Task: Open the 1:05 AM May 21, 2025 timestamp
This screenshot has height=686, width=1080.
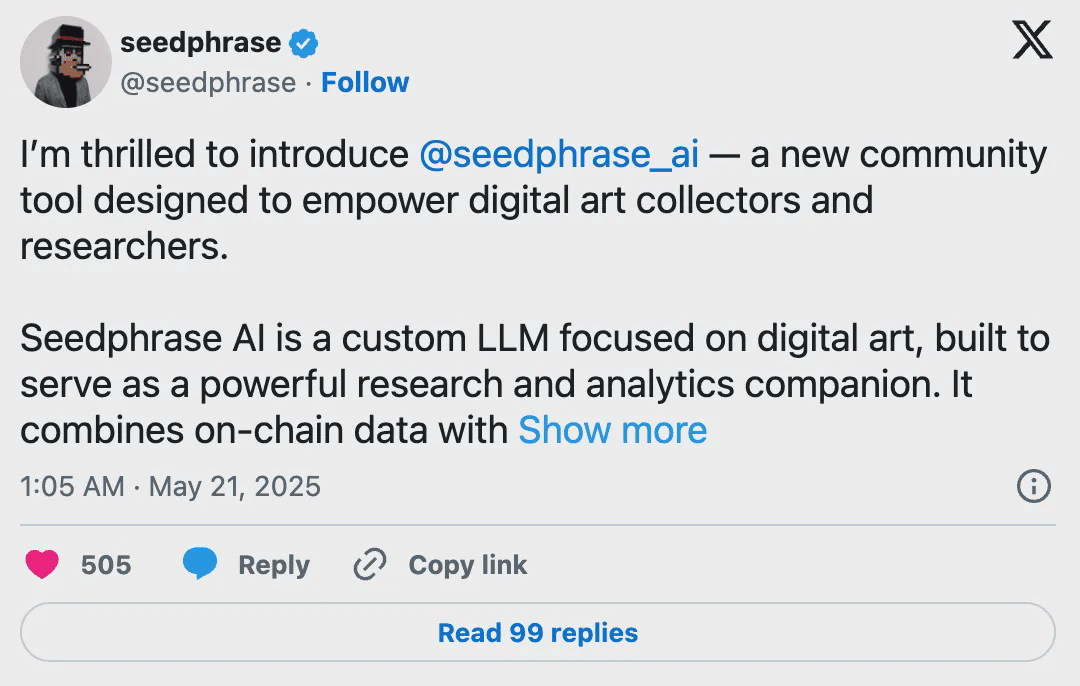Action: tap(170, 487)
